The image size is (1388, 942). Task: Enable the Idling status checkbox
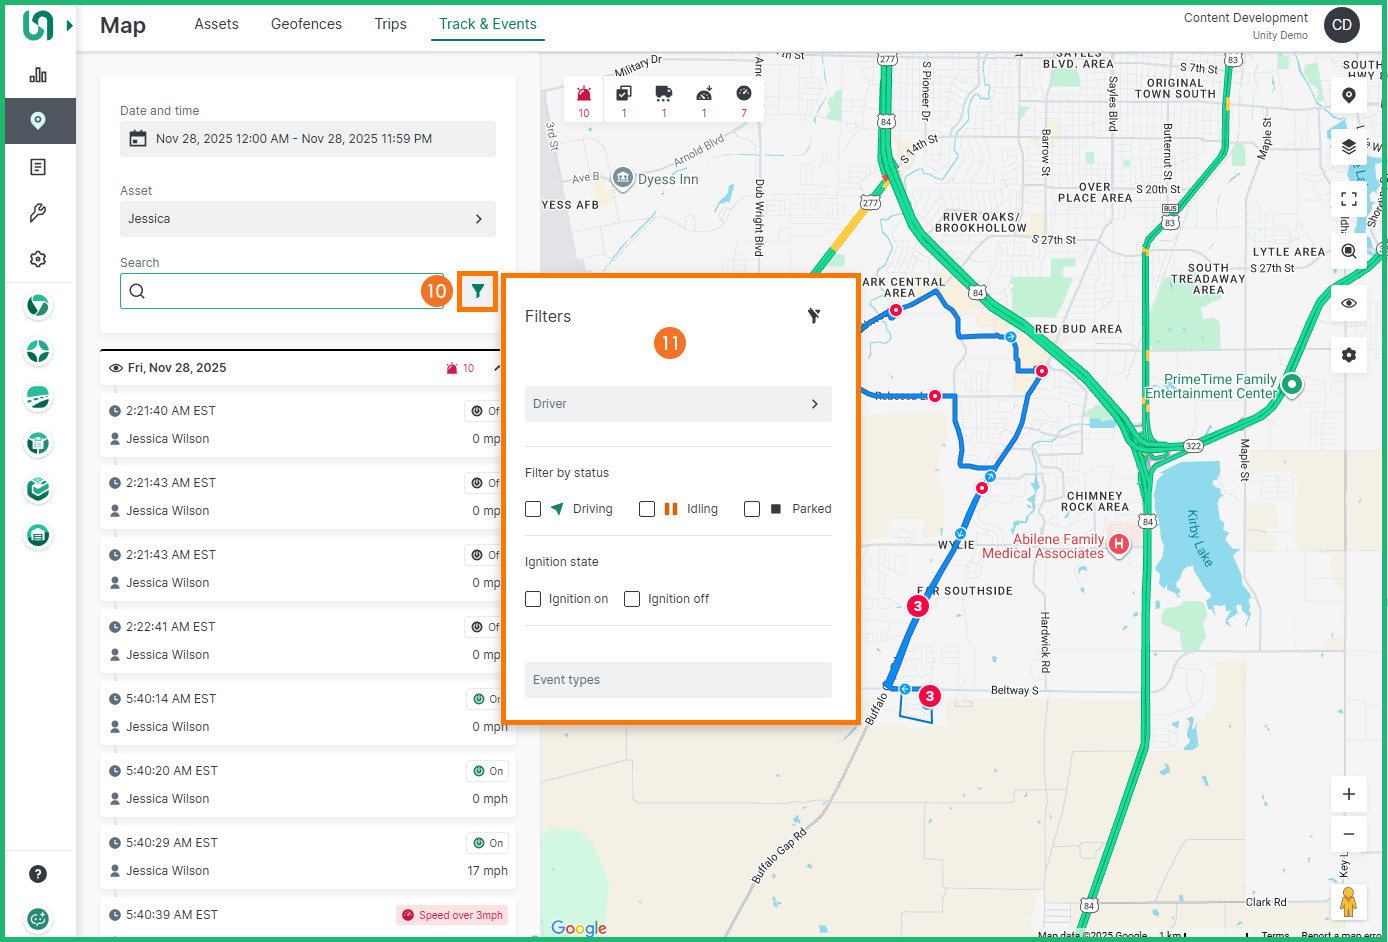[647, 509]
